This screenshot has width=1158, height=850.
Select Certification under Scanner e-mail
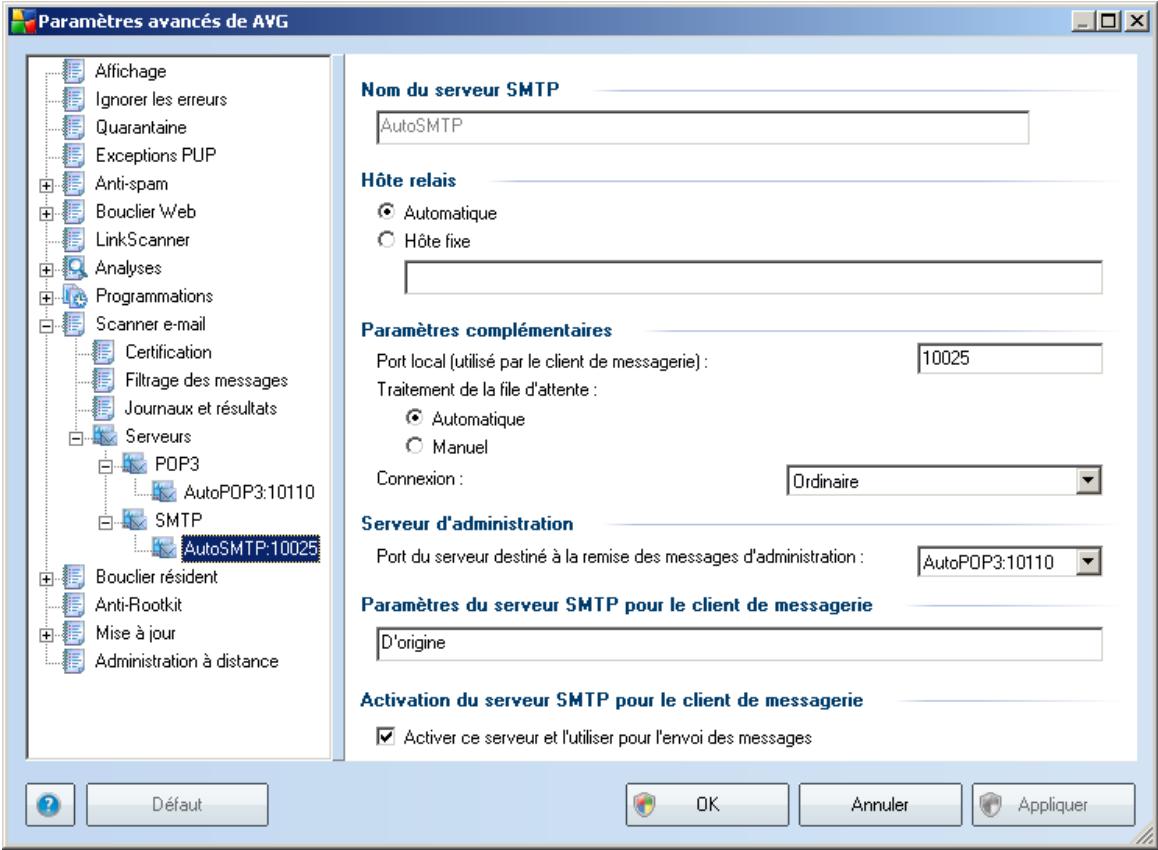coord(168,352)
